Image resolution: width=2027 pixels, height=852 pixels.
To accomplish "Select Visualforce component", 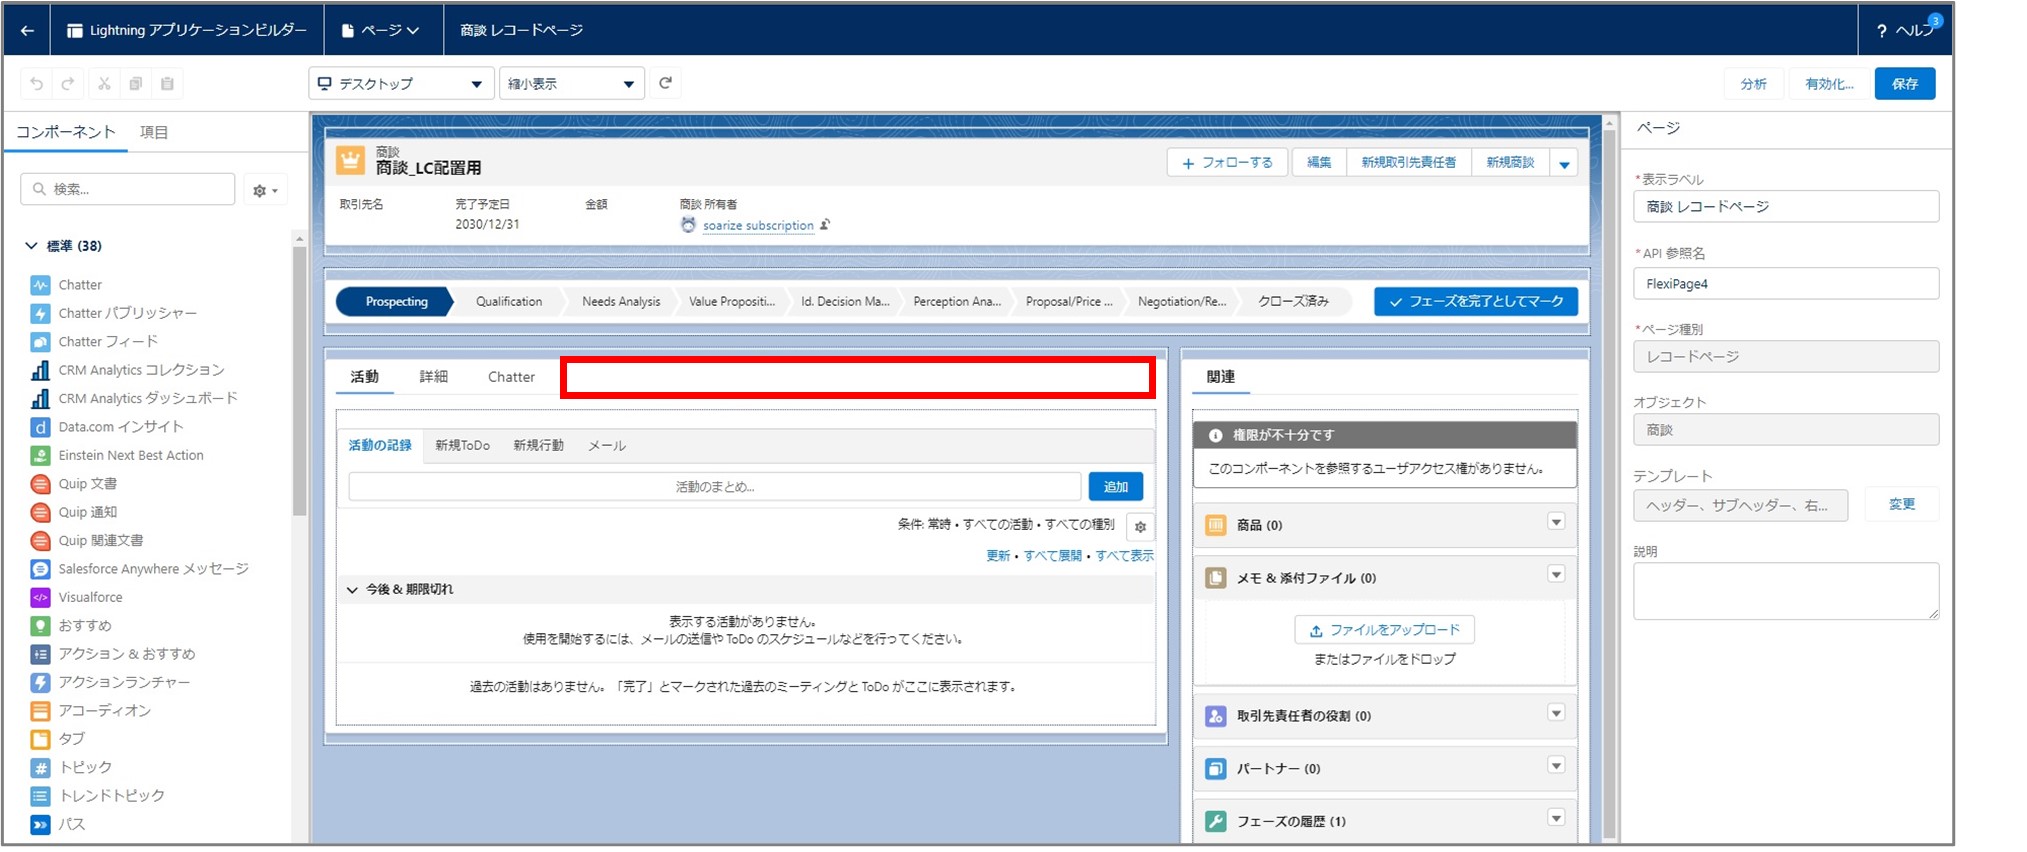I will (x=77, y=597).
